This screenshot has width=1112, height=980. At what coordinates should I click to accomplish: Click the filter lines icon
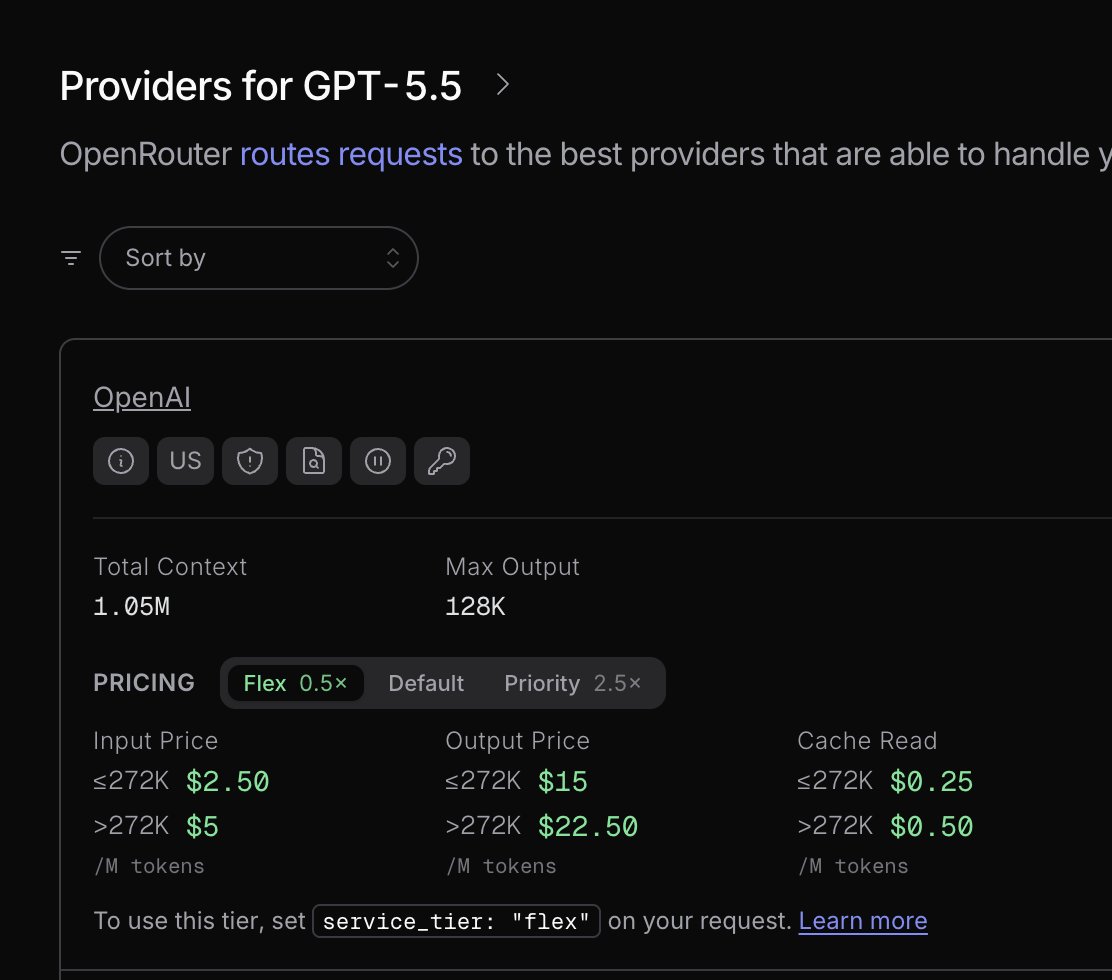pos(71,258)
